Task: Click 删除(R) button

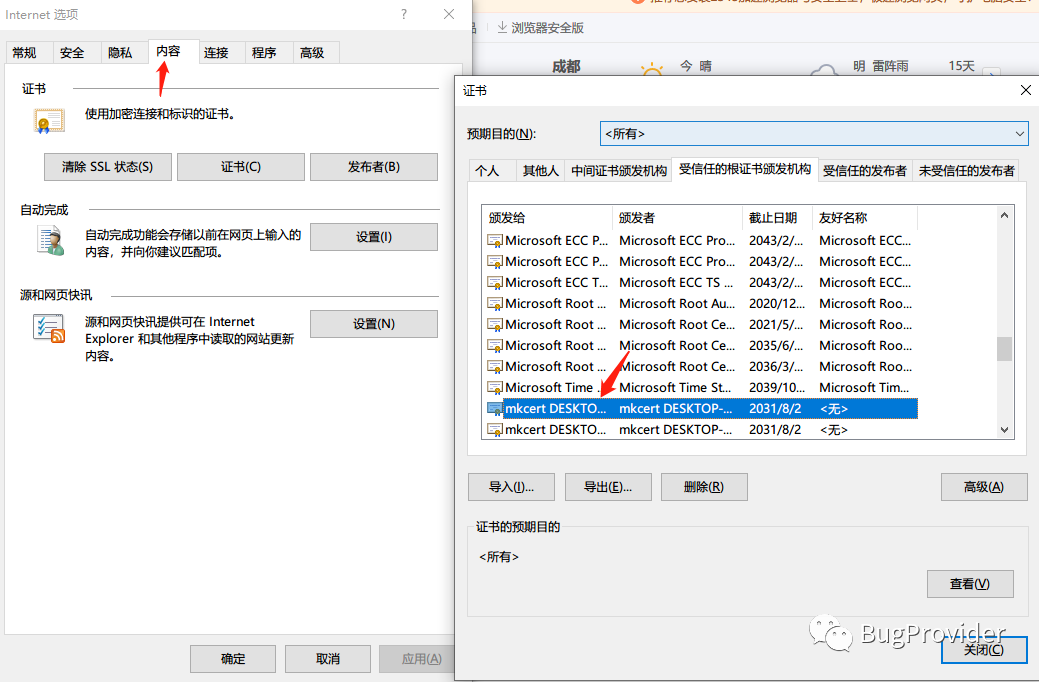Action: [704, 487]
